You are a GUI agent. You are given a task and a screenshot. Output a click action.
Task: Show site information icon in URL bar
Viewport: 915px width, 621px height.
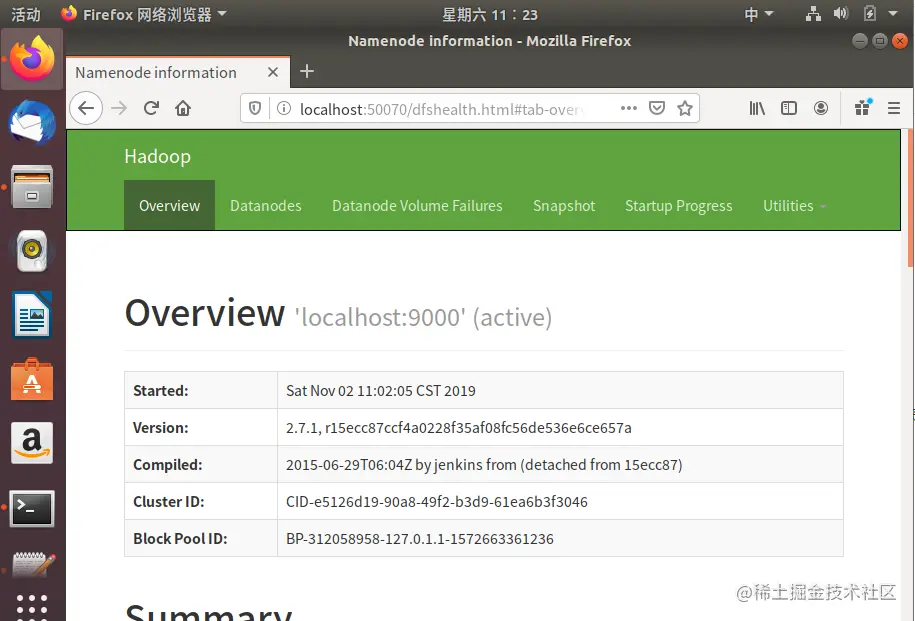tap(284, 109)
